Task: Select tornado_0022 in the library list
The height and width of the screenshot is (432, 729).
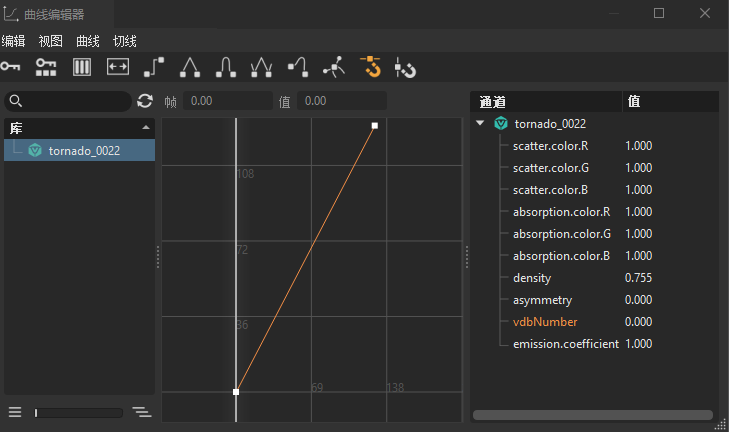Action: 80,150
